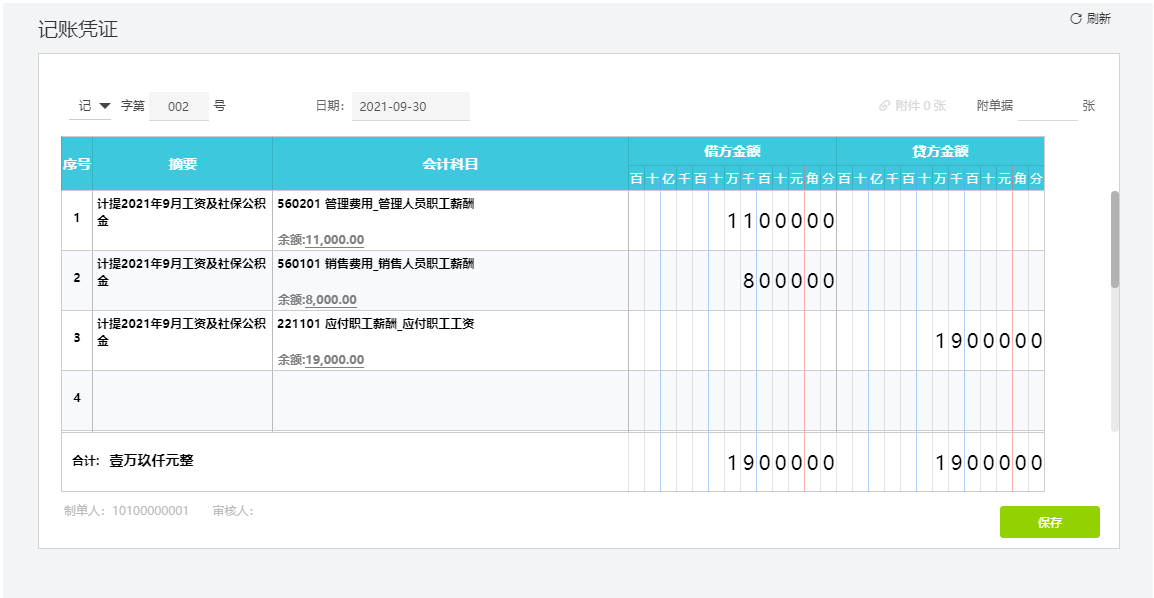Select account 560101 销售费用 in row 2

tap(376, 263)
